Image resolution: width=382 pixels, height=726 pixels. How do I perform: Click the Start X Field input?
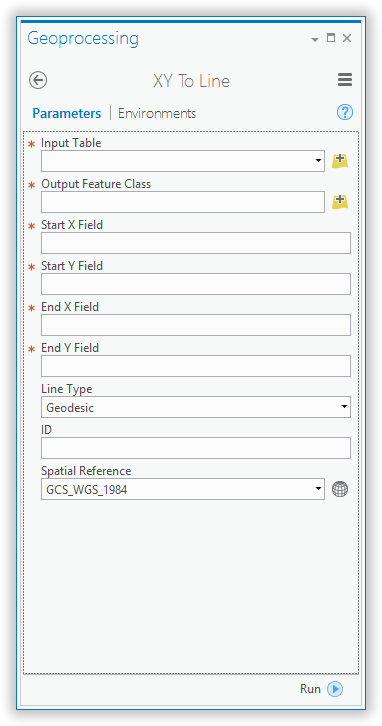click(196, 243)
